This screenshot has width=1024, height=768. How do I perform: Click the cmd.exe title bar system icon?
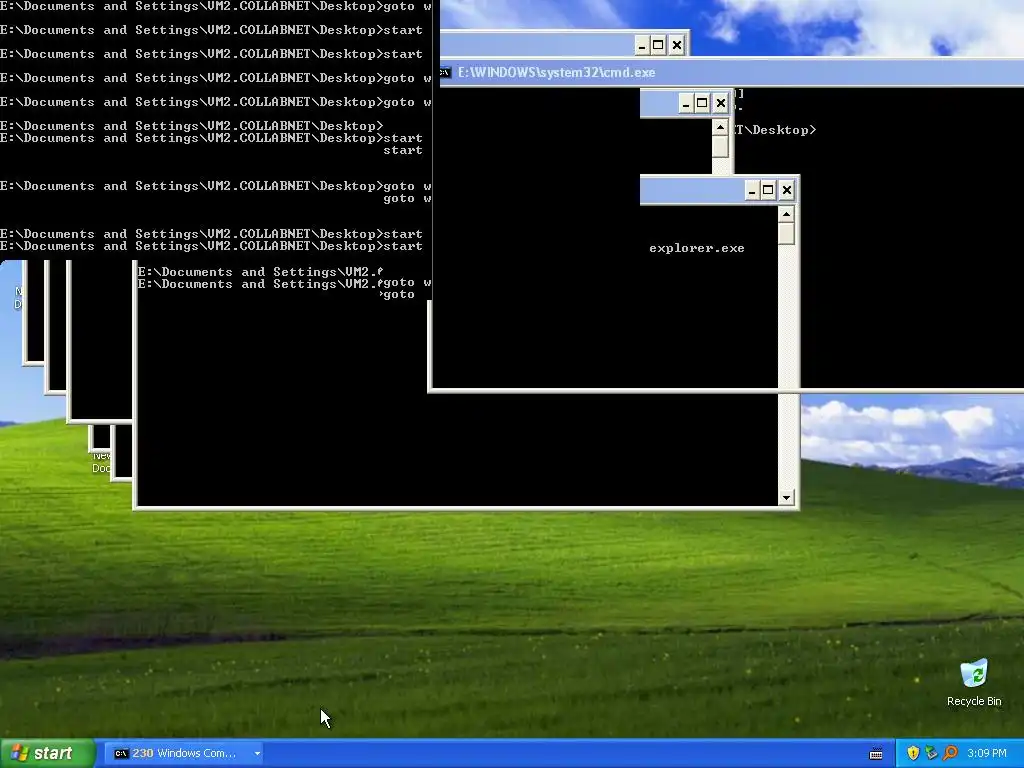click(446, 72)
